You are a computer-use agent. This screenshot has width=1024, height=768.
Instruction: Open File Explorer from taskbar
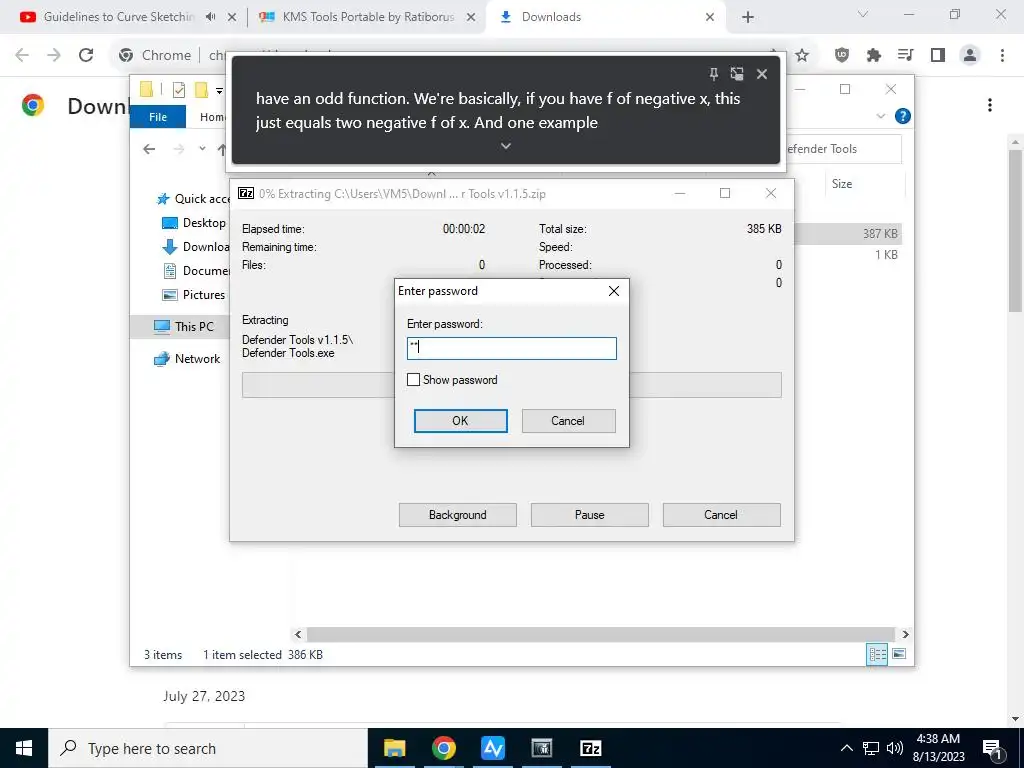(x=394, y=748)
